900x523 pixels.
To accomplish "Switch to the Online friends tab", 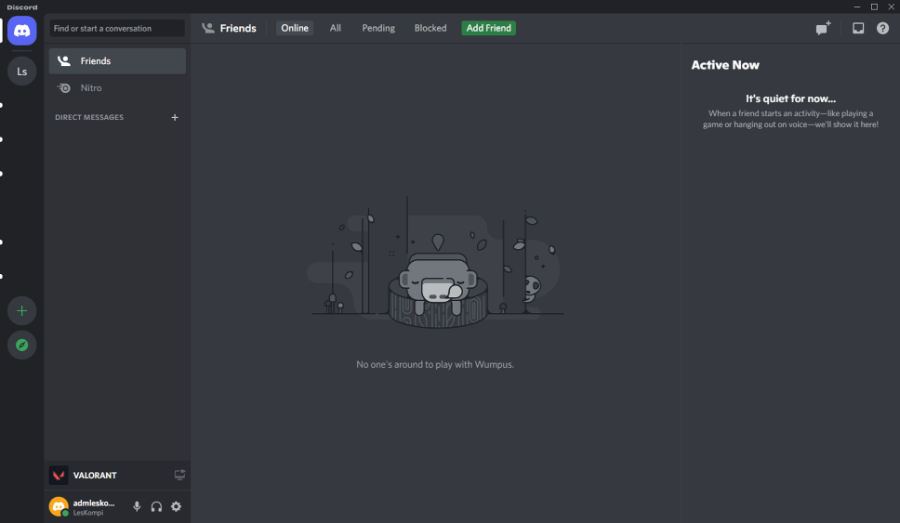I will [294, 28].
